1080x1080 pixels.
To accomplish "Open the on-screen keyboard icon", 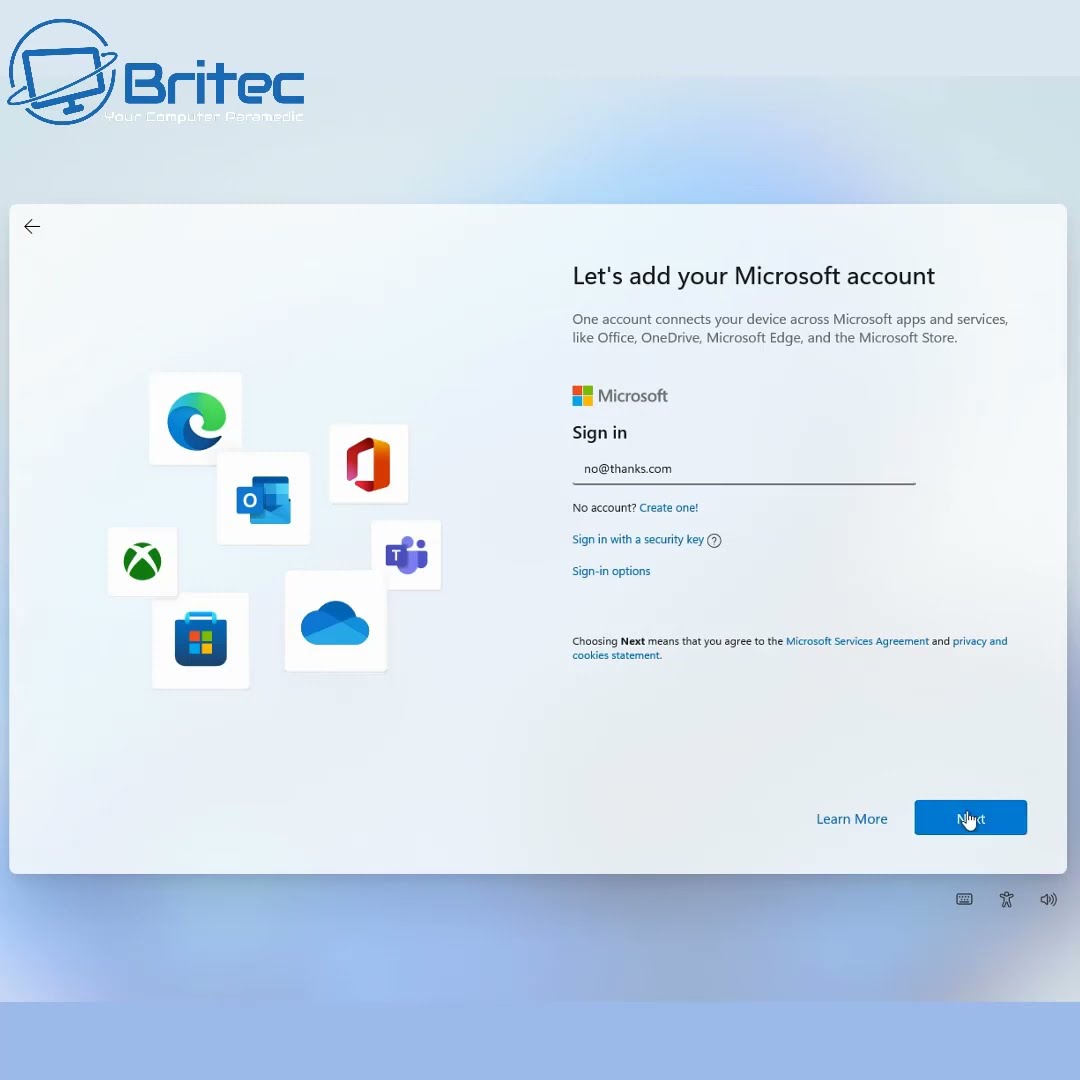I will point(964,899).
